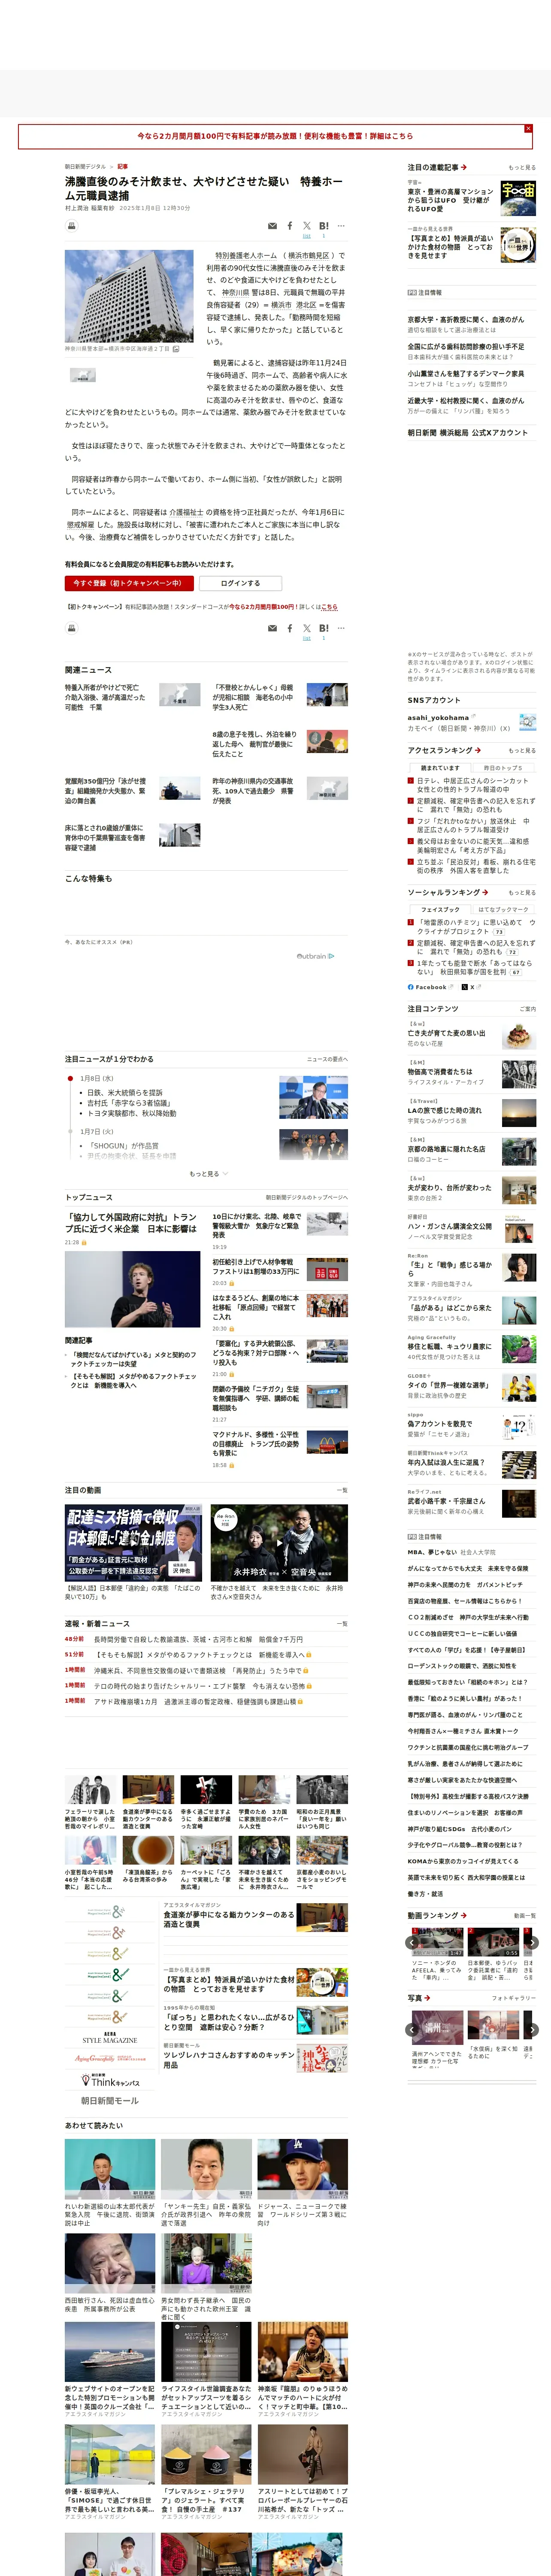The width and height of the screenshot is (551, 2576).
Task: Open もっと見る next to アクセスランキング
Action: click(521, 750)
